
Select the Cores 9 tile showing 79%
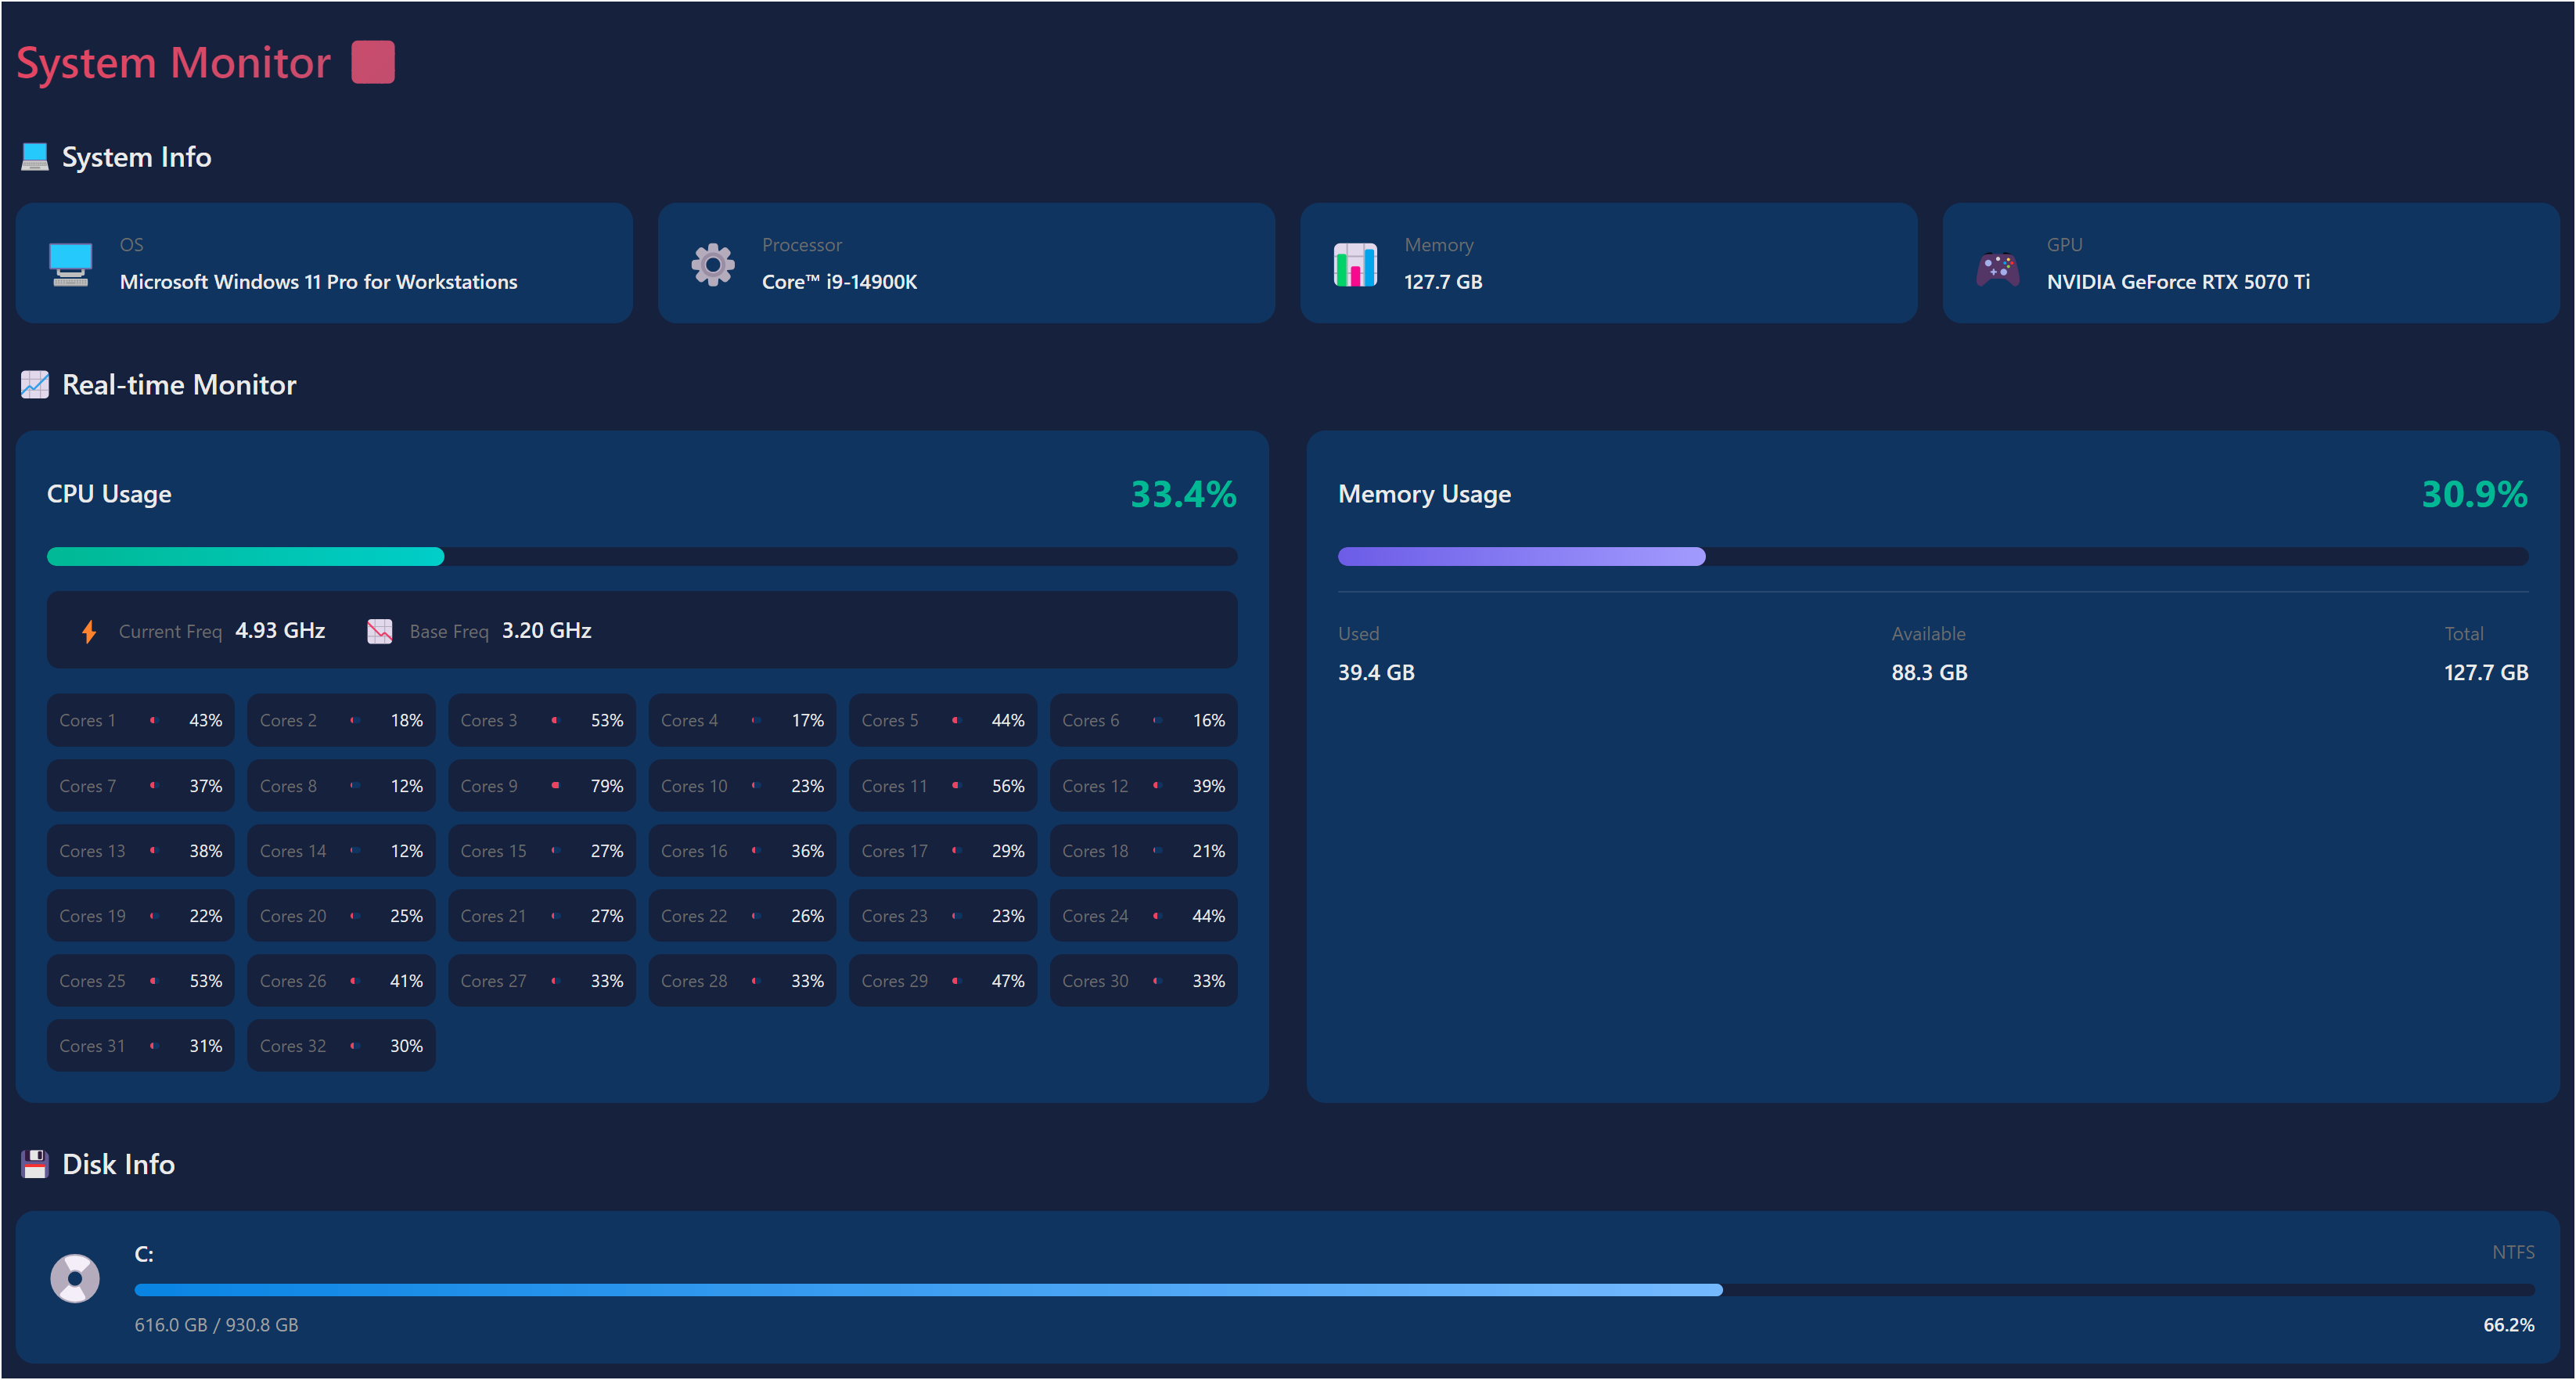[x=541, y=786]
